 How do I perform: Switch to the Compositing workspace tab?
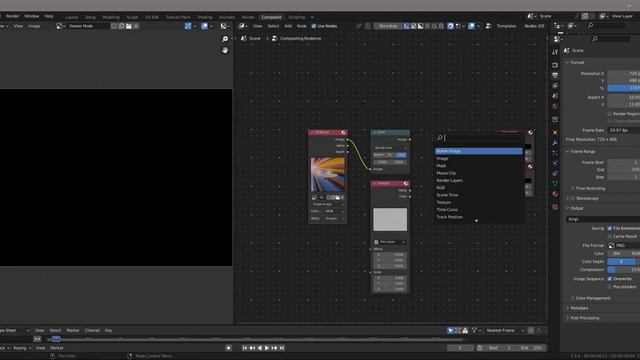(271, 17)
